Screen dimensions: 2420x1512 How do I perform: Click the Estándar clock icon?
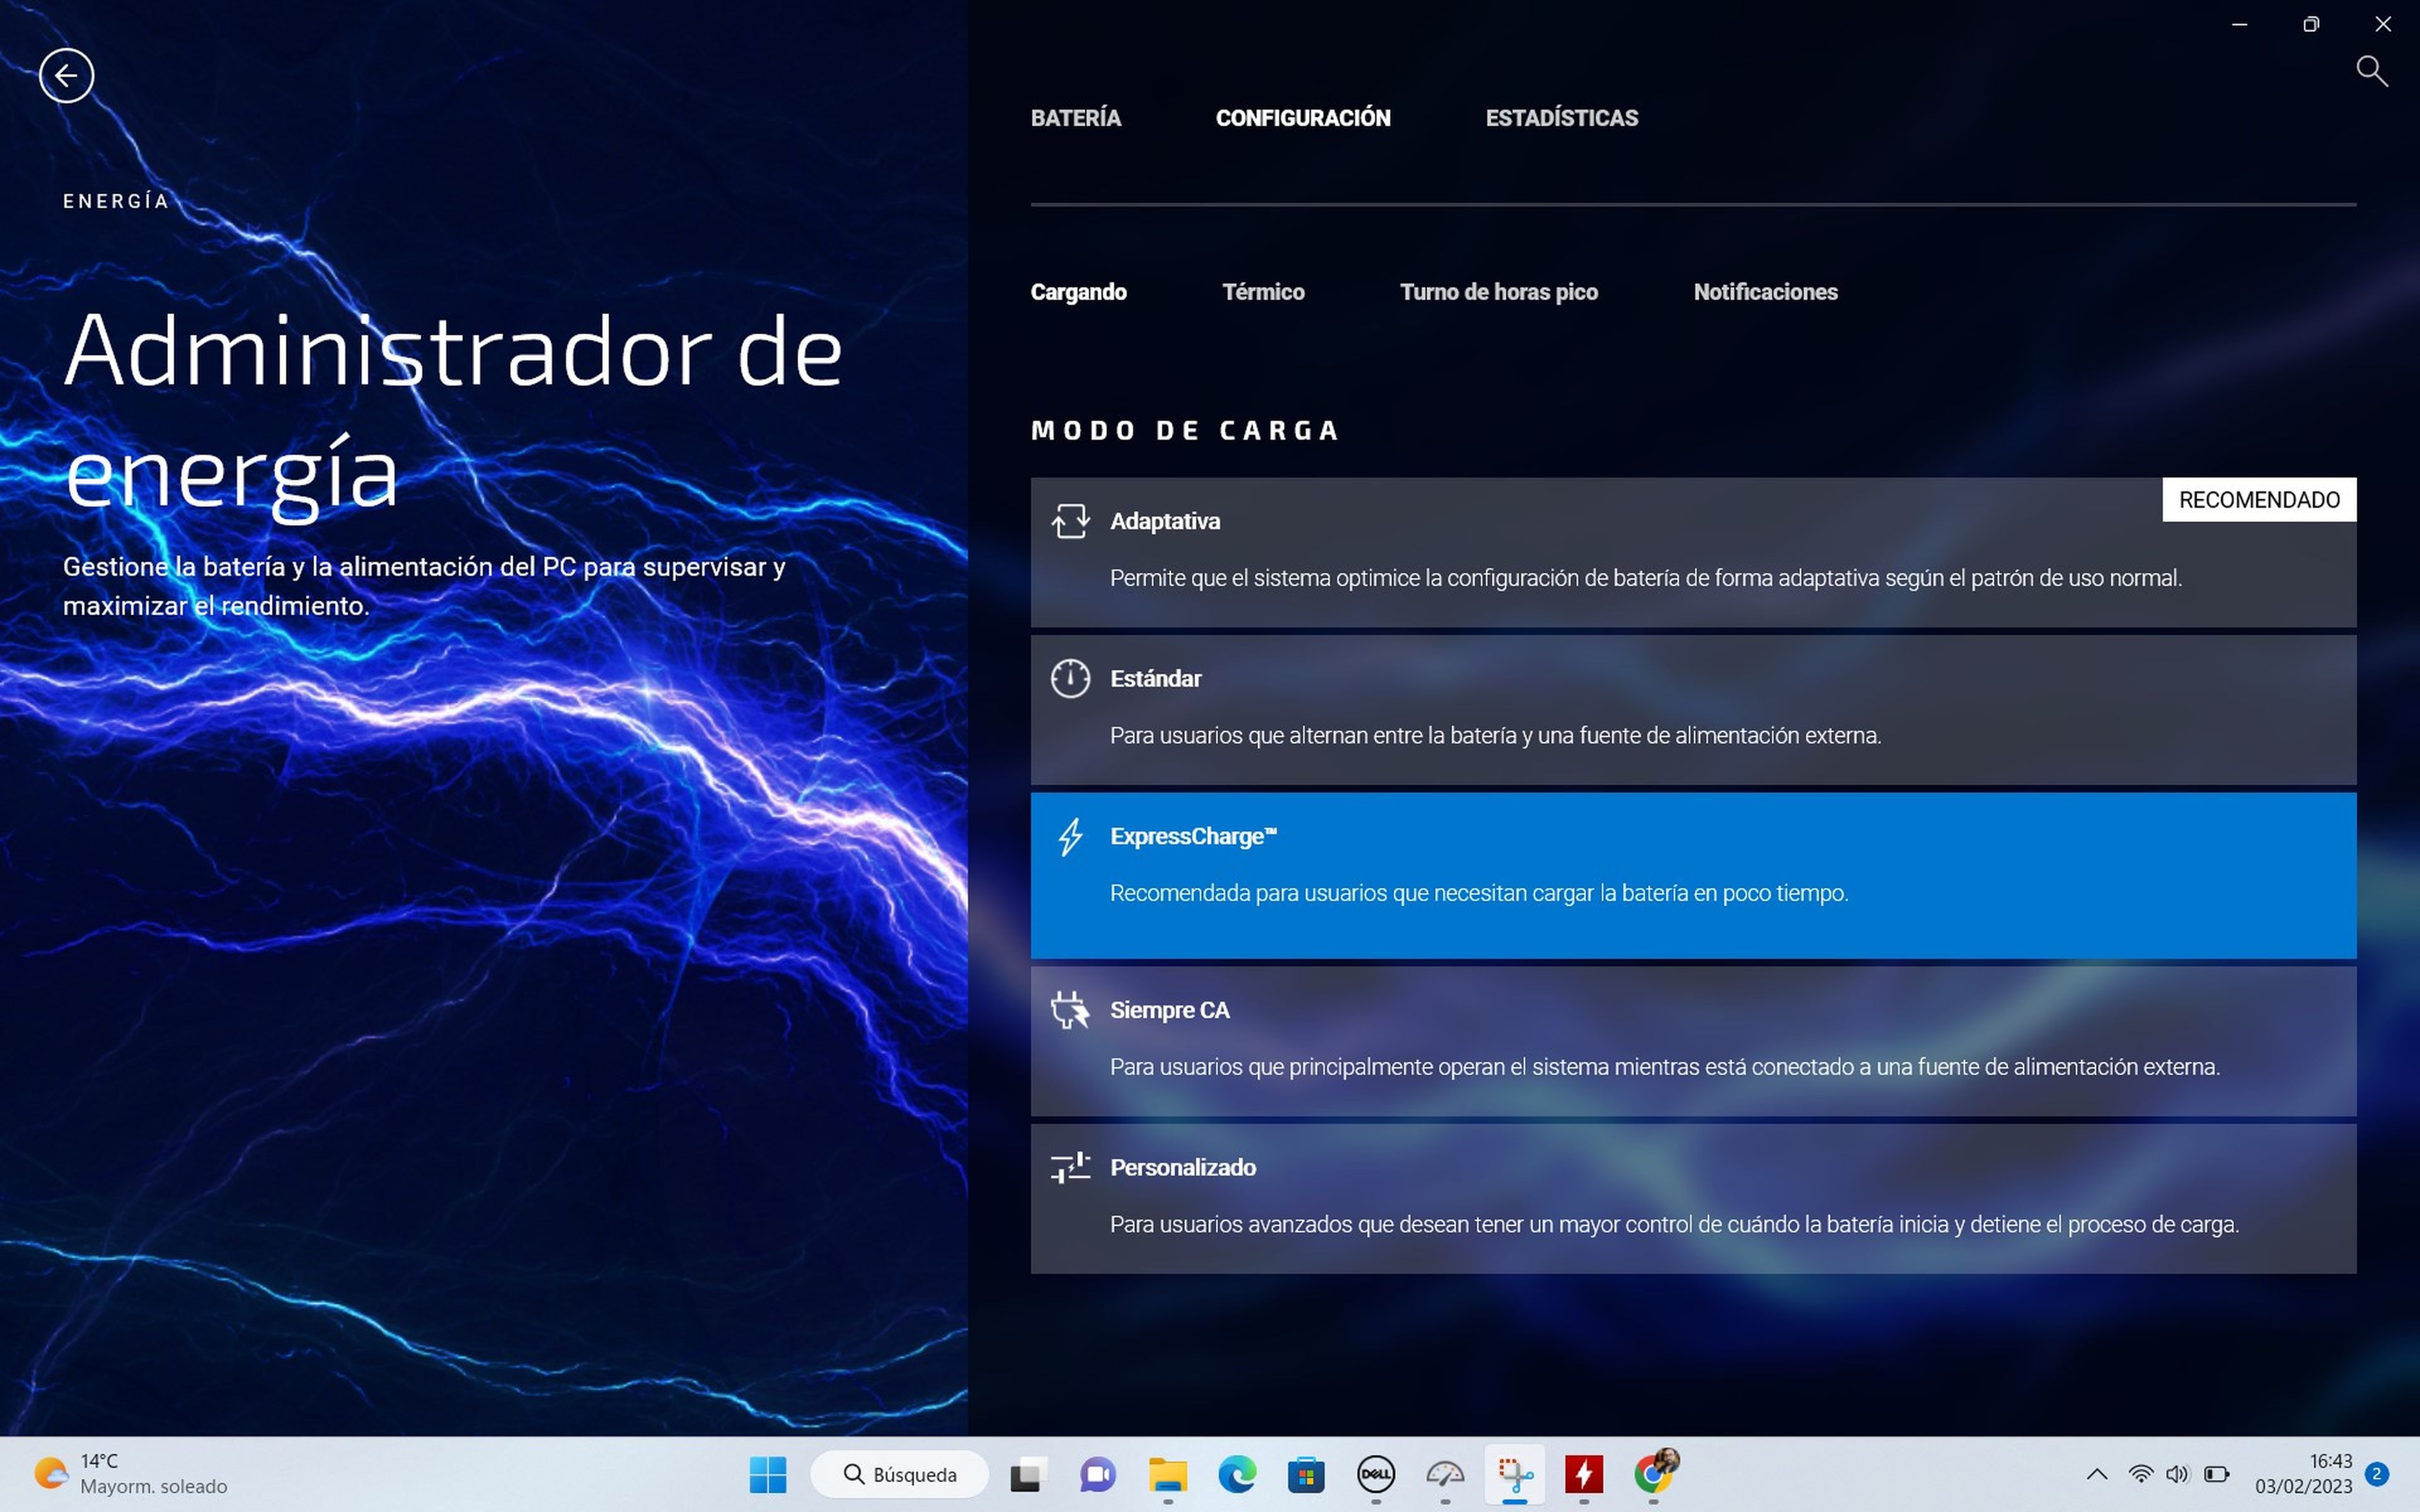pos(1070,678)
